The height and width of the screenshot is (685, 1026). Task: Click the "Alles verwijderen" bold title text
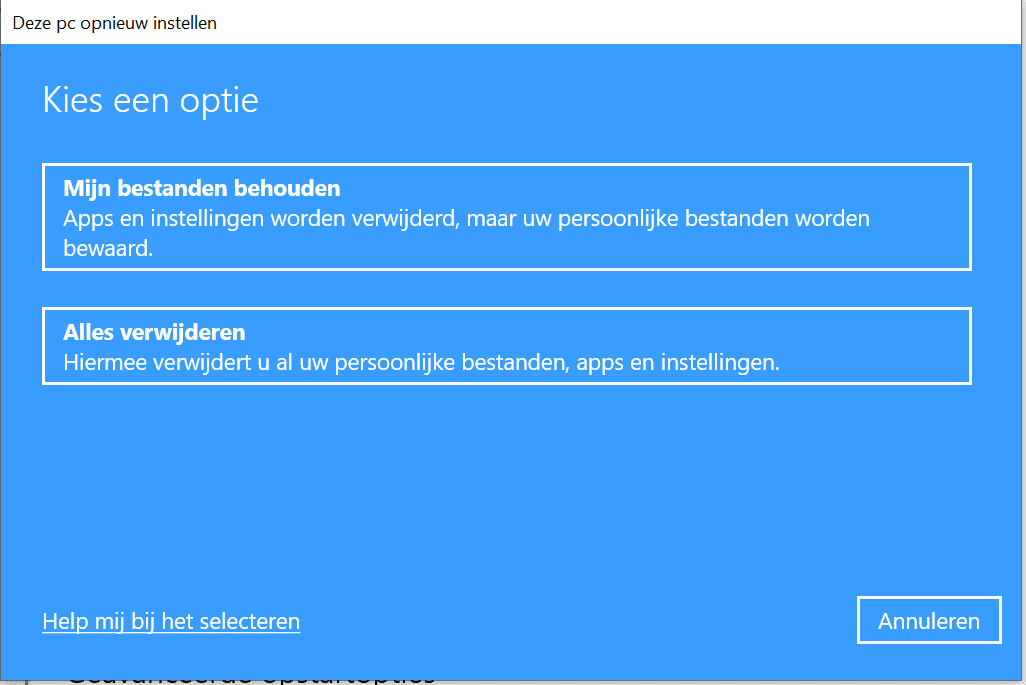pos(154,332)
